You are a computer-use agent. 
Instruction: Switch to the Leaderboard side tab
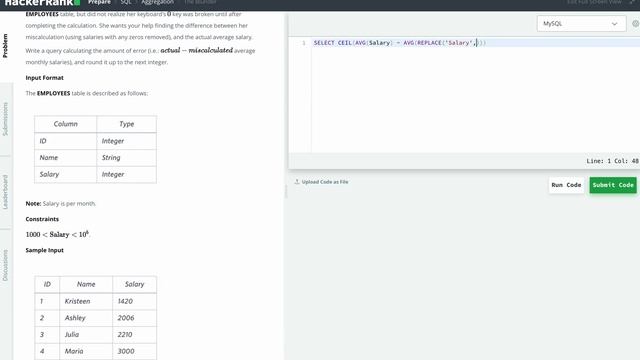5,192
